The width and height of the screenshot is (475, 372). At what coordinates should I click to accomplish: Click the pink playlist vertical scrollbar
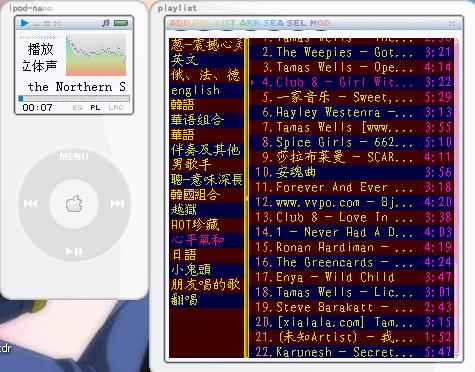click(x=456, y=198)
